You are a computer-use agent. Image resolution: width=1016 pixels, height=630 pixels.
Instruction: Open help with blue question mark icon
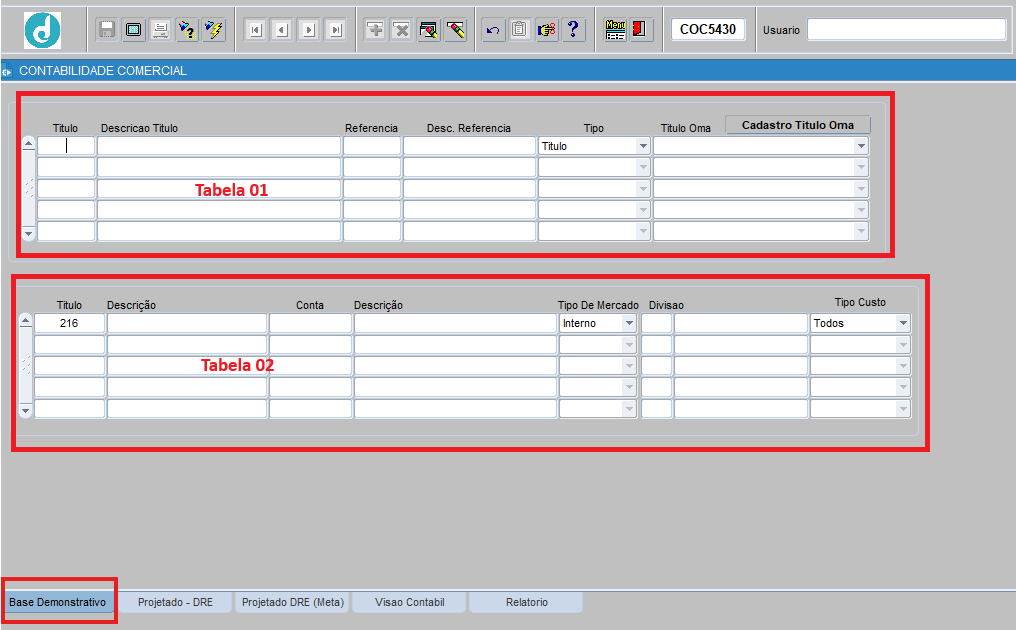573,30
